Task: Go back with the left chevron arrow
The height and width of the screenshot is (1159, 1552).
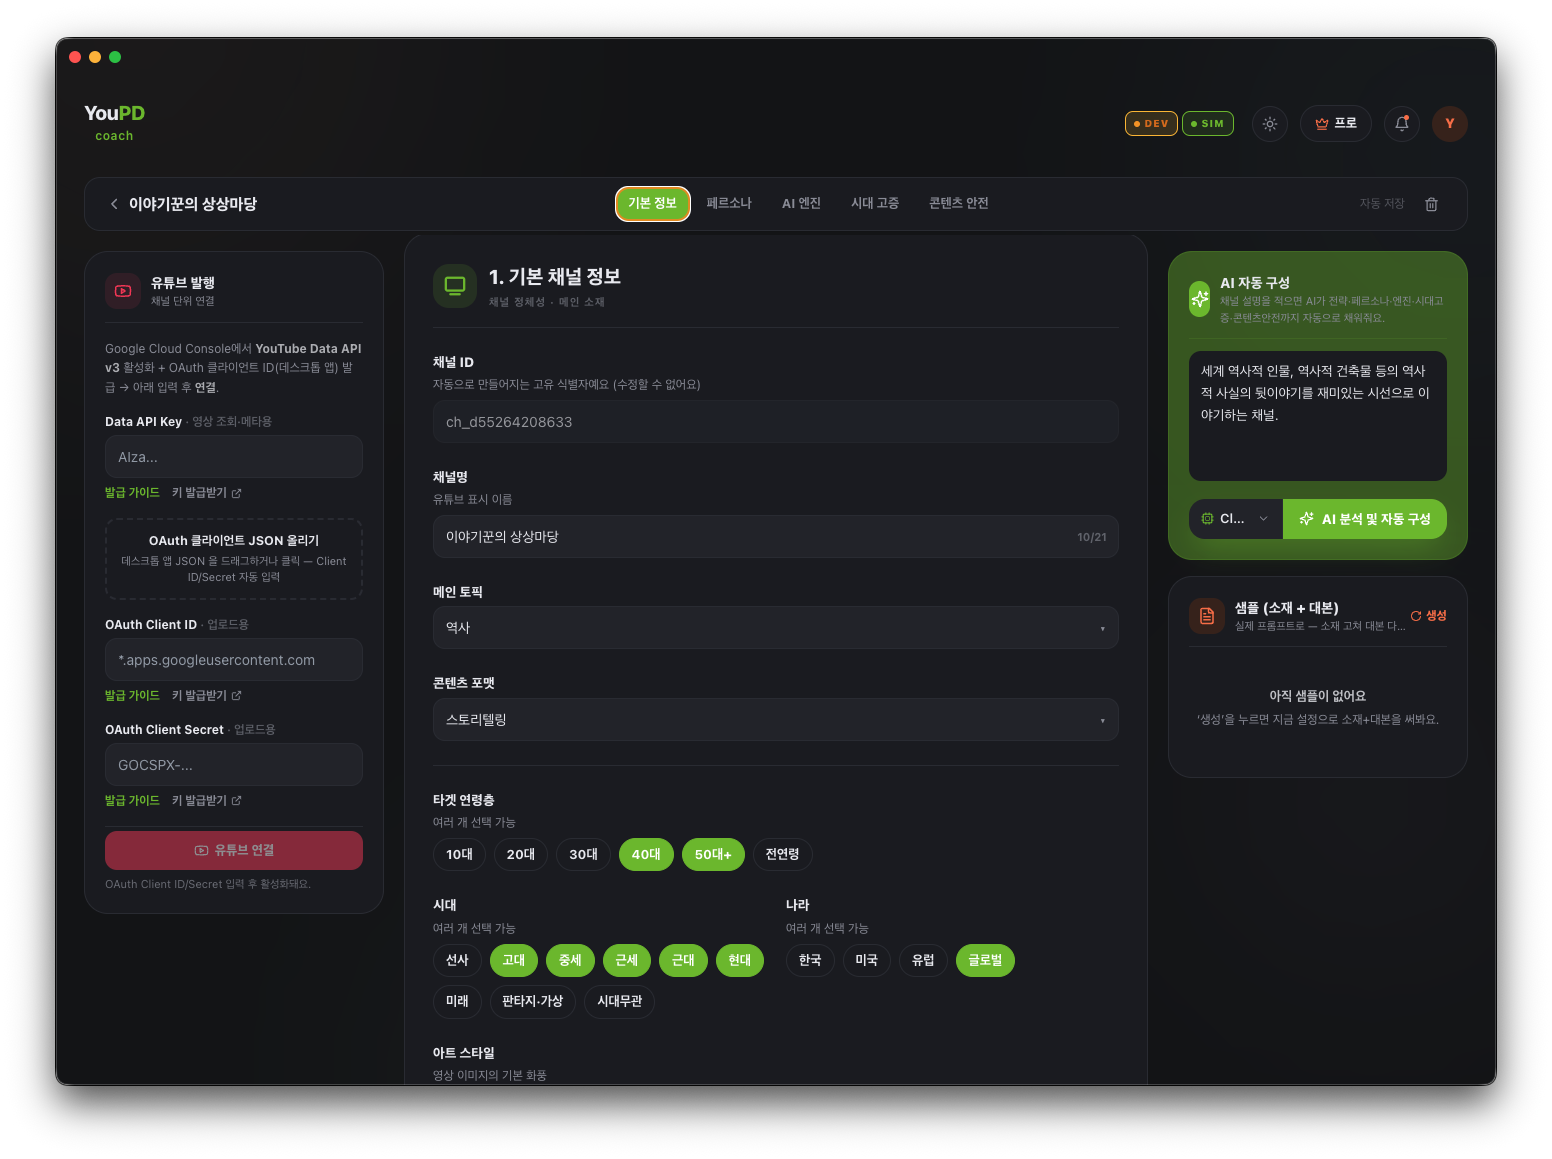Action: (114, 204)
